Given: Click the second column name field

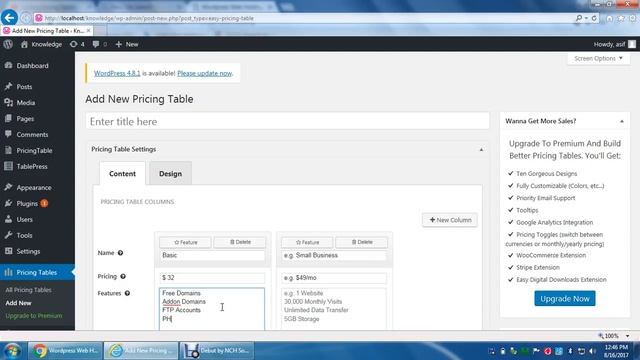Looking at the screenshot, I should coord(333,256).
